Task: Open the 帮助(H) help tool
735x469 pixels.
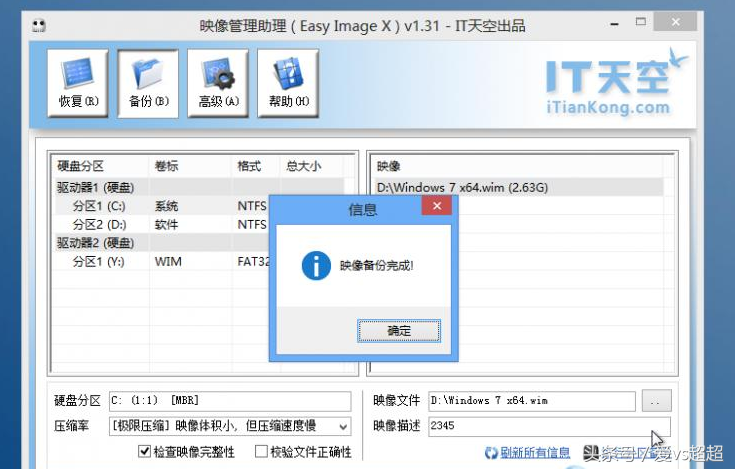Action: coord(288,83)
